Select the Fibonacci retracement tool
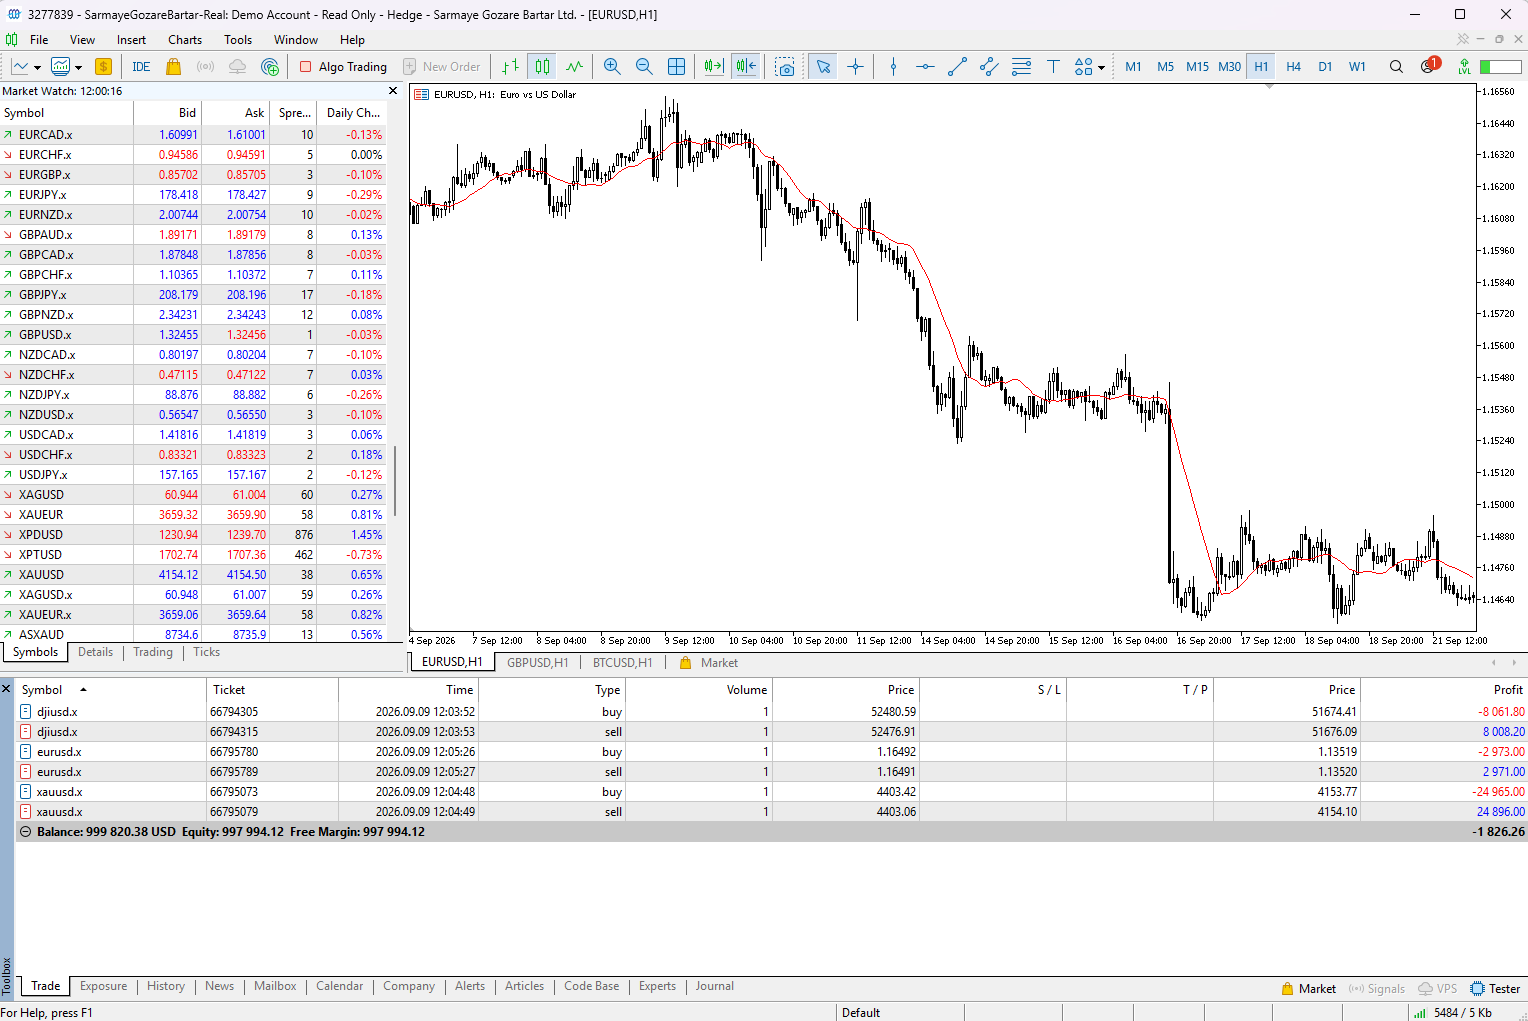Image resolution: width=1528 pixels, height=1021 pixels. [x=1021, y=67]
